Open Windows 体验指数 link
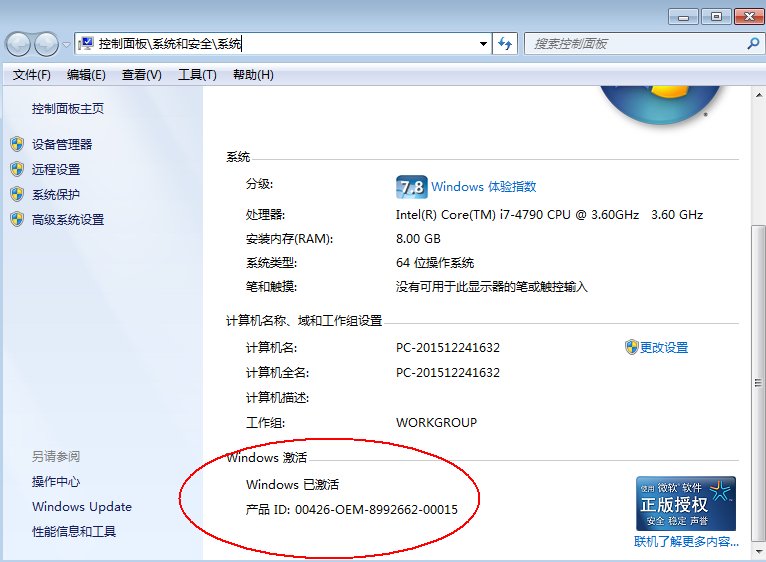This screenshot has width=766, height=562. [484, 187]
